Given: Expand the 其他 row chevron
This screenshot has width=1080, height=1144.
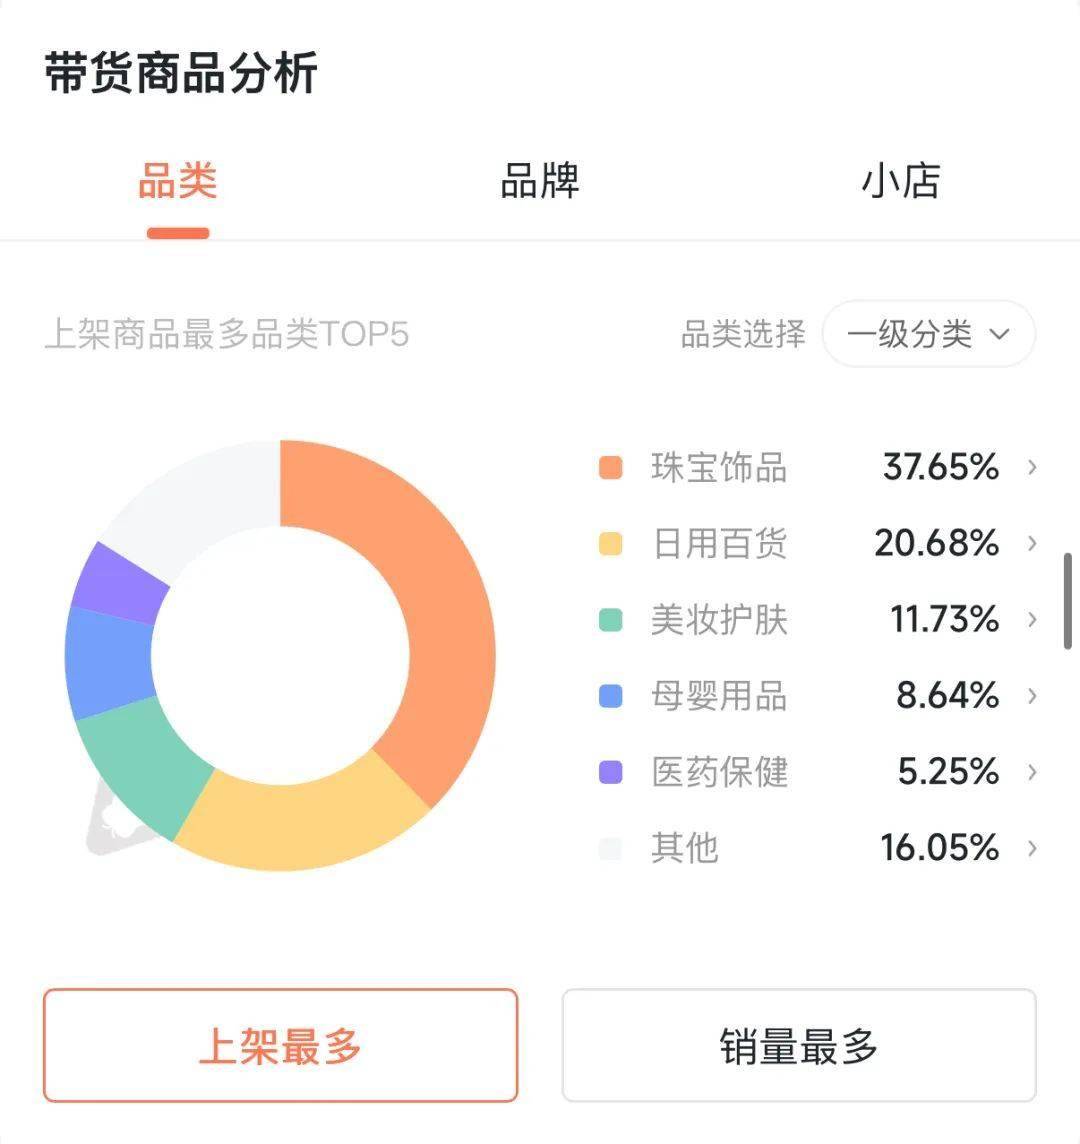Looking at the screenshot, I should (1032, 848).
